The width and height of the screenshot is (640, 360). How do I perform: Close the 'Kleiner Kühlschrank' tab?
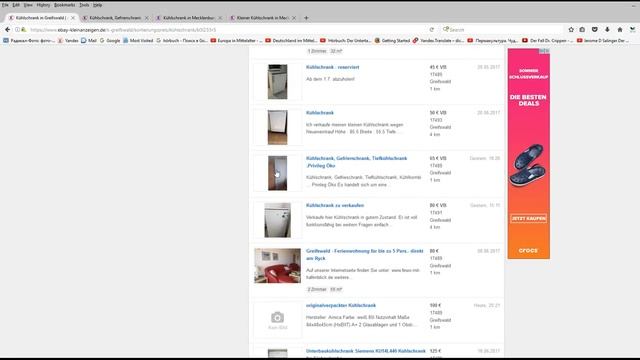coord(294,18)
